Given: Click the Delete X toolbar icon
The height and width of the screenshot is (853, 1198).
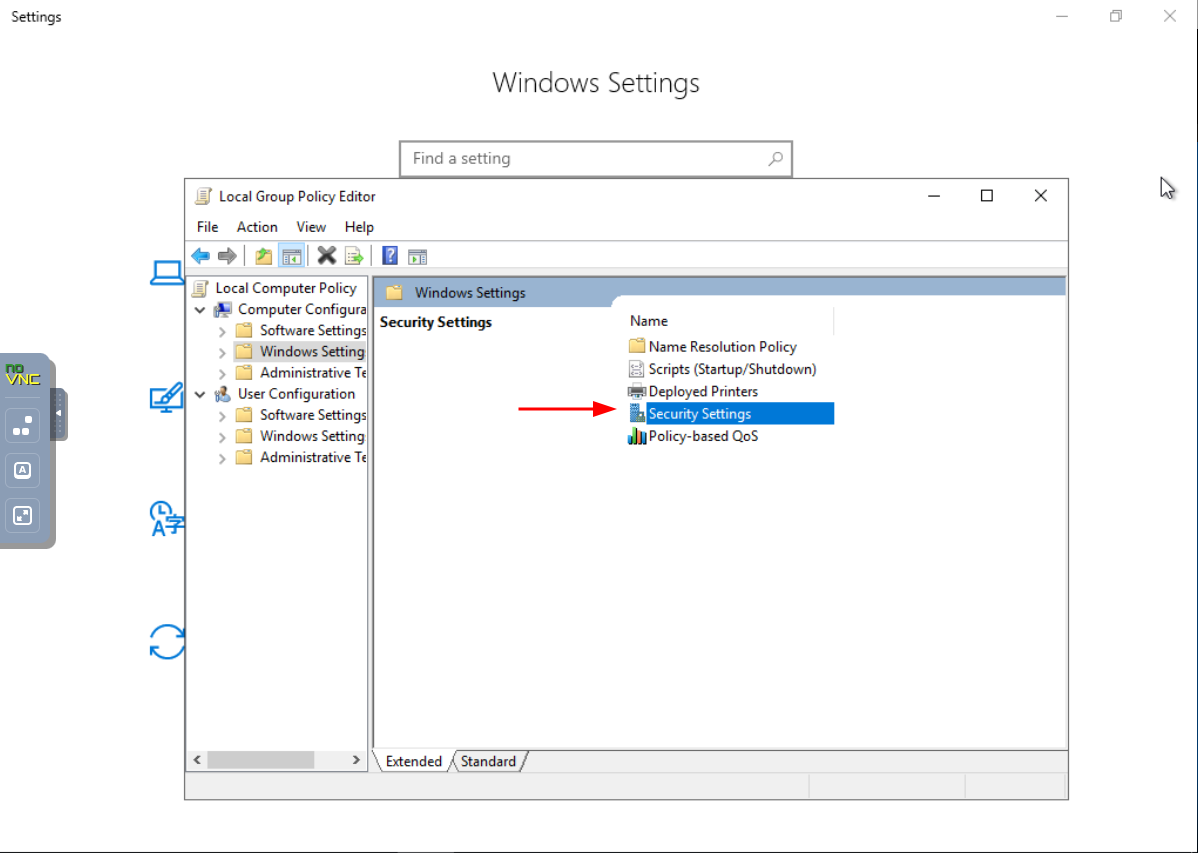Looking at the screenshot, I should click(x=326, y=256).
